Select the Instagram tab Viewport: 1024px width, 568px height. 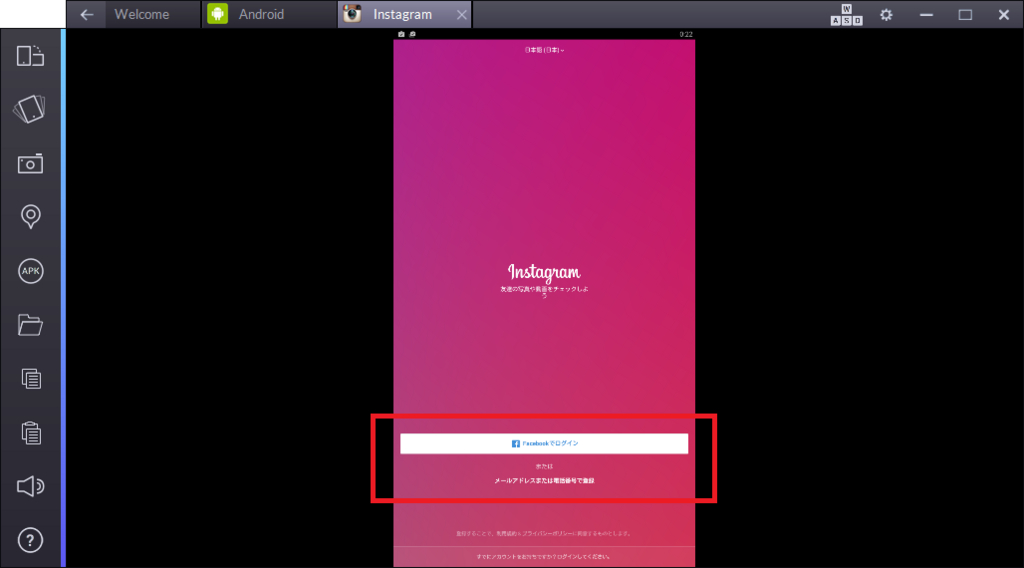point(402,14)
